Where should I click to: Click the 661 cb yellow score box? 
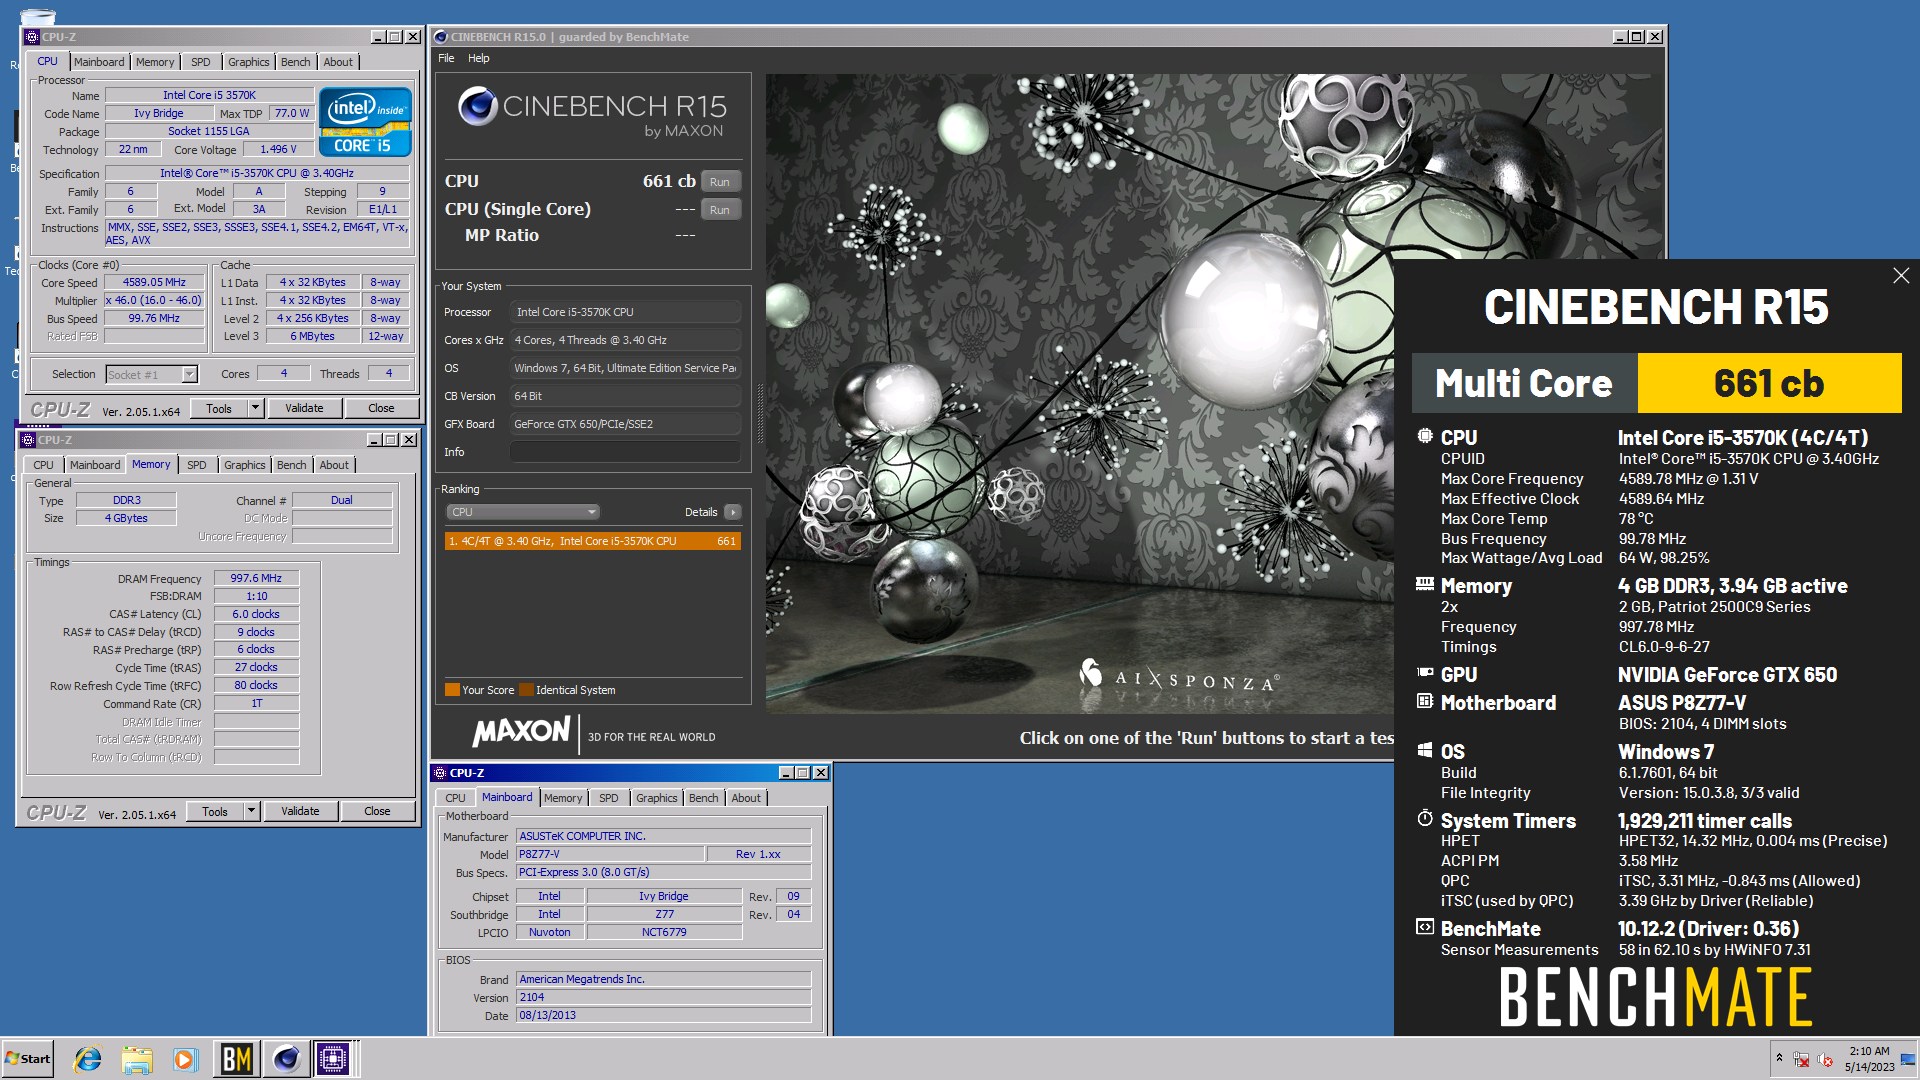click(x=1769, y=383)
